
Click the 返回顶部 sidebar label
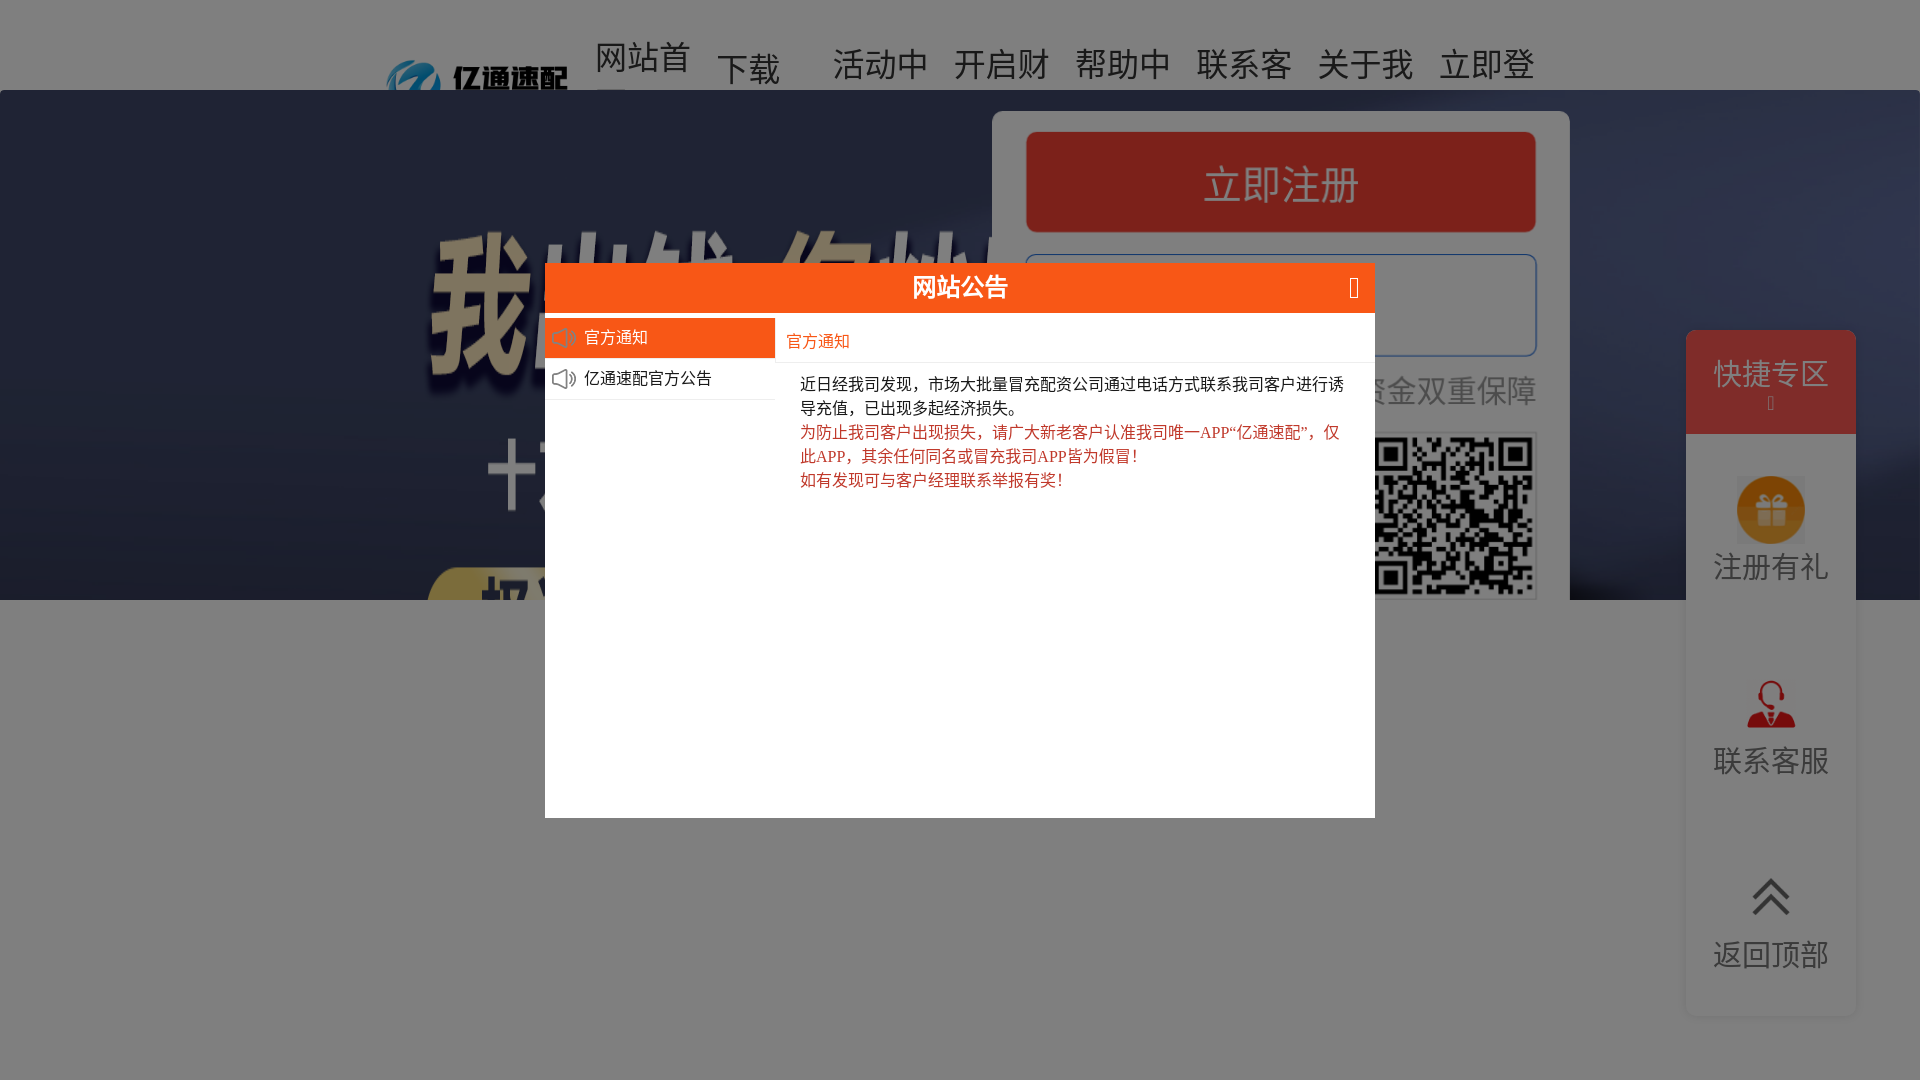(x=1770, y=955)
